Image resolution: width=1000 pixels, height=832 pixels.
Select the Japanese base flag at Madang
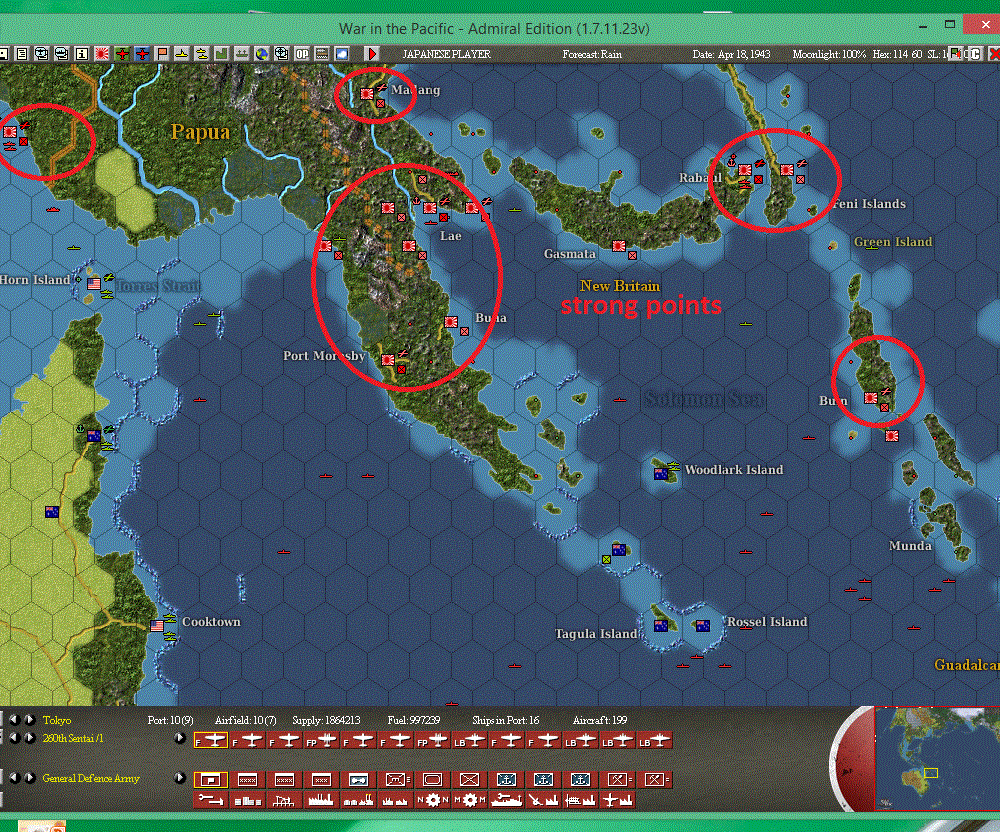pos(366,94)
